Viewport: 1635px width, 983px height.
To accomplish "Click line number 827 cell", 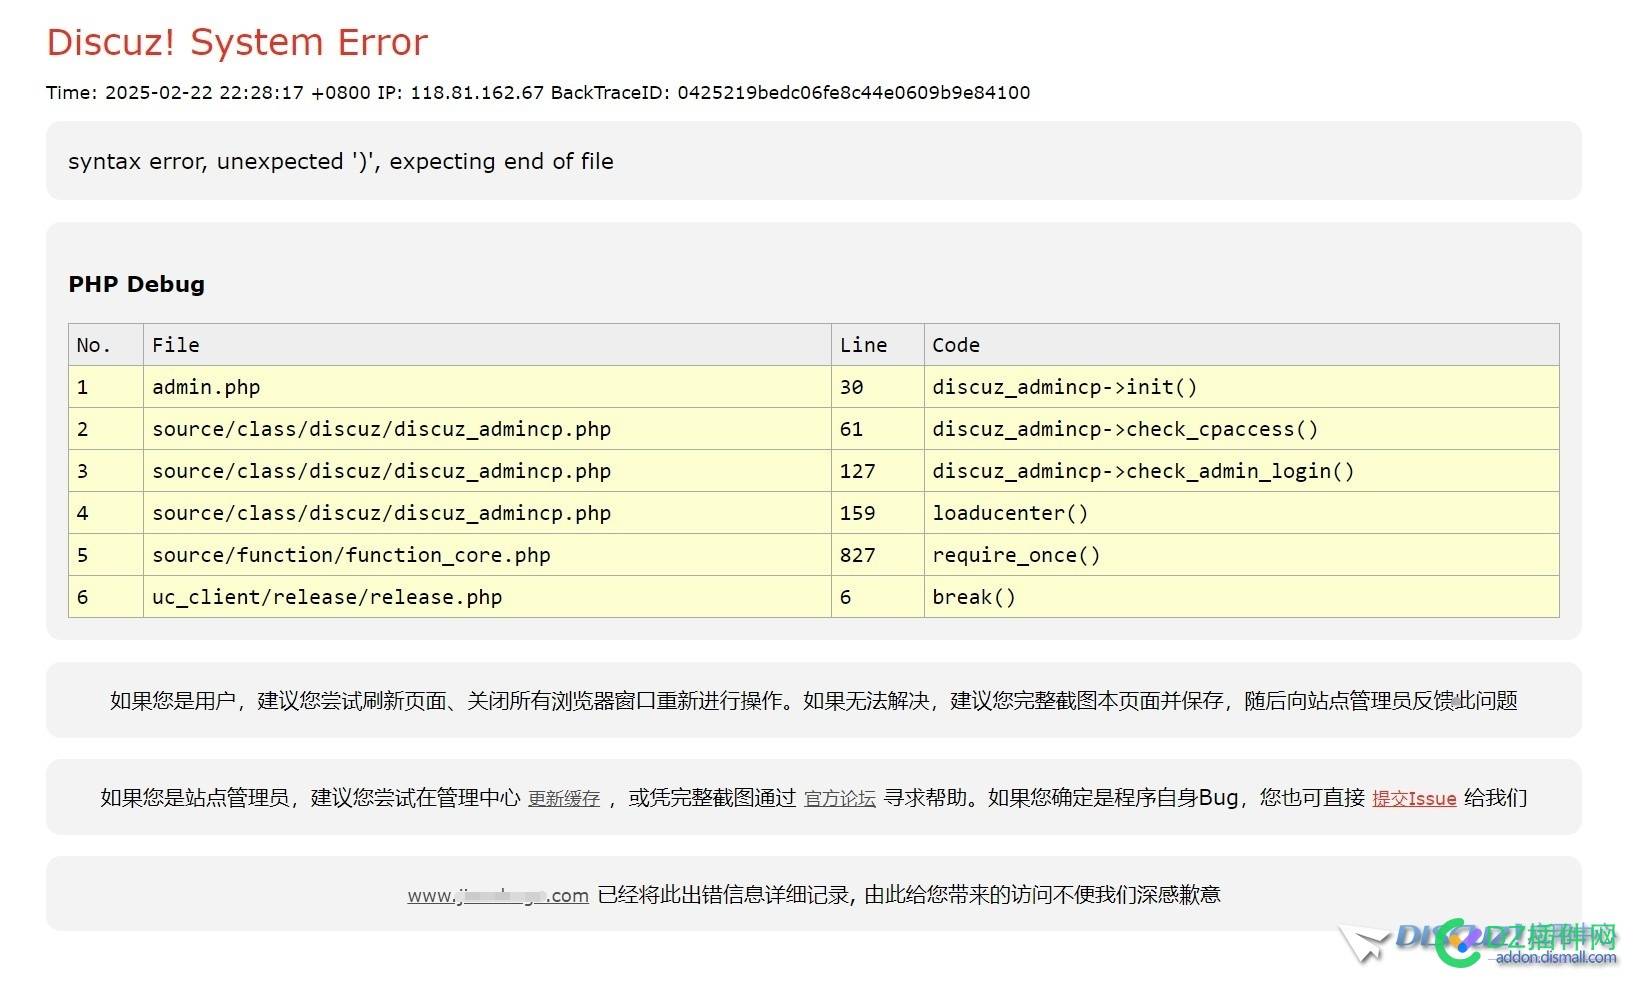I will (878, 555).
